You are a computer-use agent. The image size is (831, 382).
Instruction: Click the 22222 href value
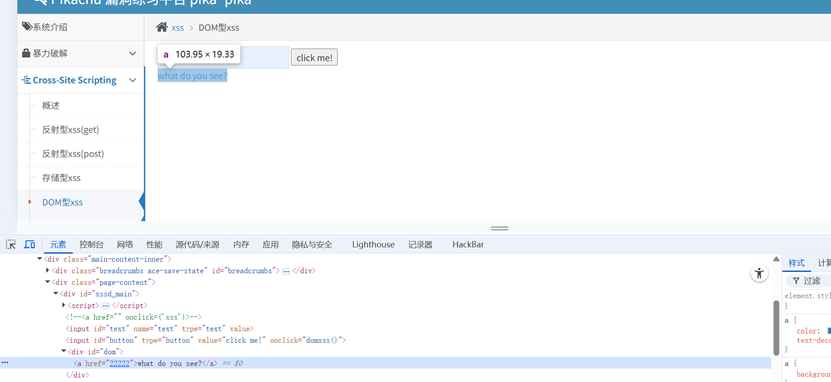[119, 363]
